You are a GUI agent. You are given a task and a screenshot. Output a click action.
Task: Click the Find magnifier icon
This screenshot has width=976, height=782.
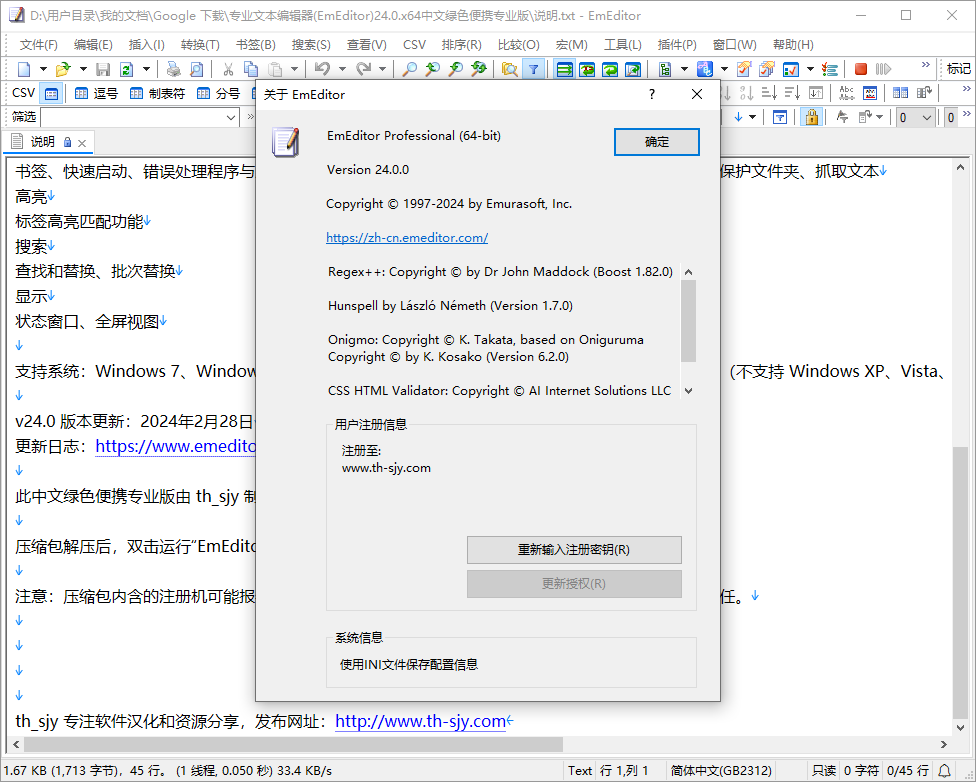pos(409,69)
